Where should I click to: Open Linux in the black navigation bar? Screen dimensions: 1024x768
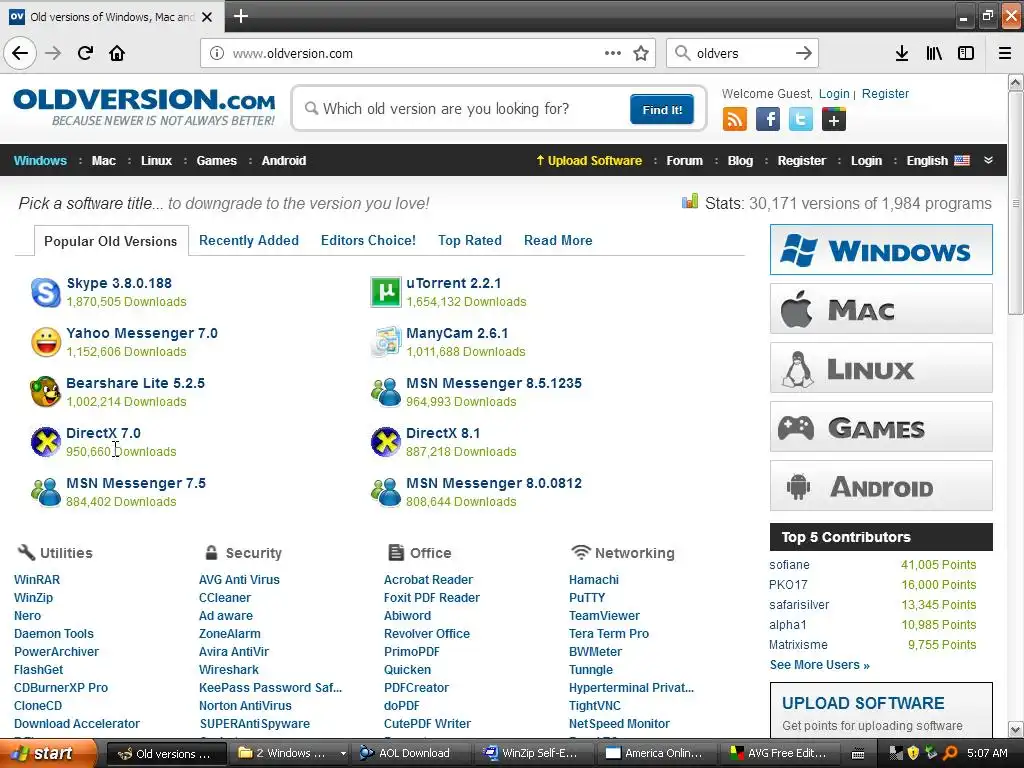pos(157,161)
